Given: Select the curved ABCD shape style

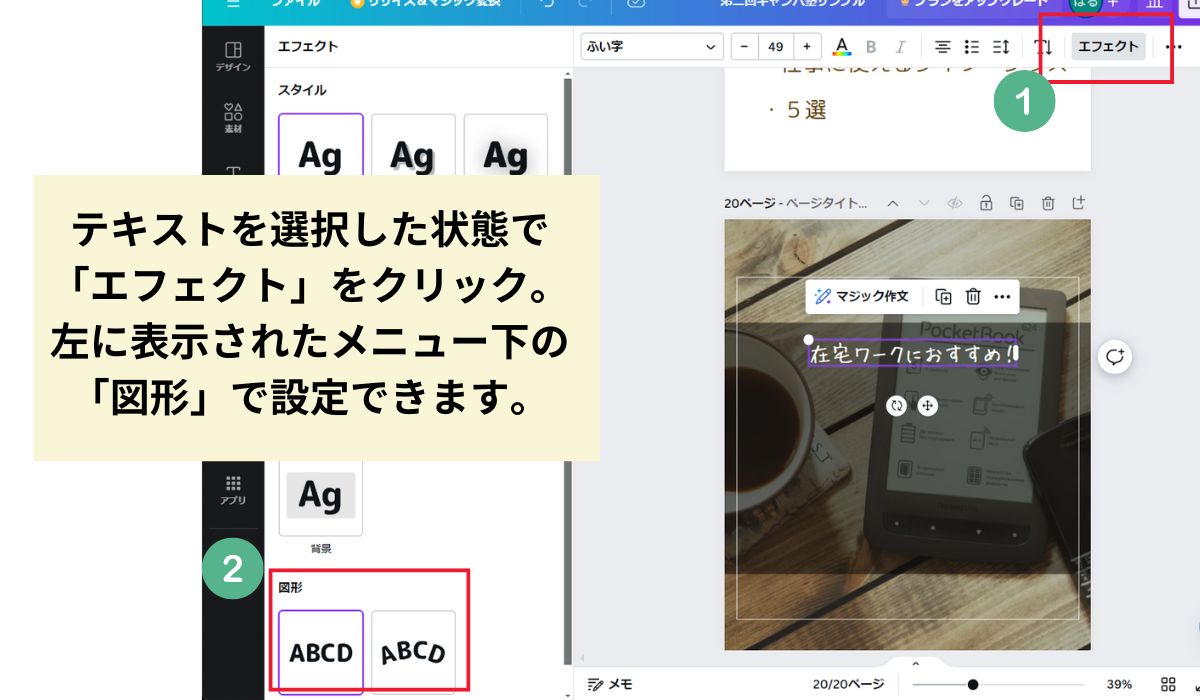Looking at the screenshot, I should click(x=413, y=652).
